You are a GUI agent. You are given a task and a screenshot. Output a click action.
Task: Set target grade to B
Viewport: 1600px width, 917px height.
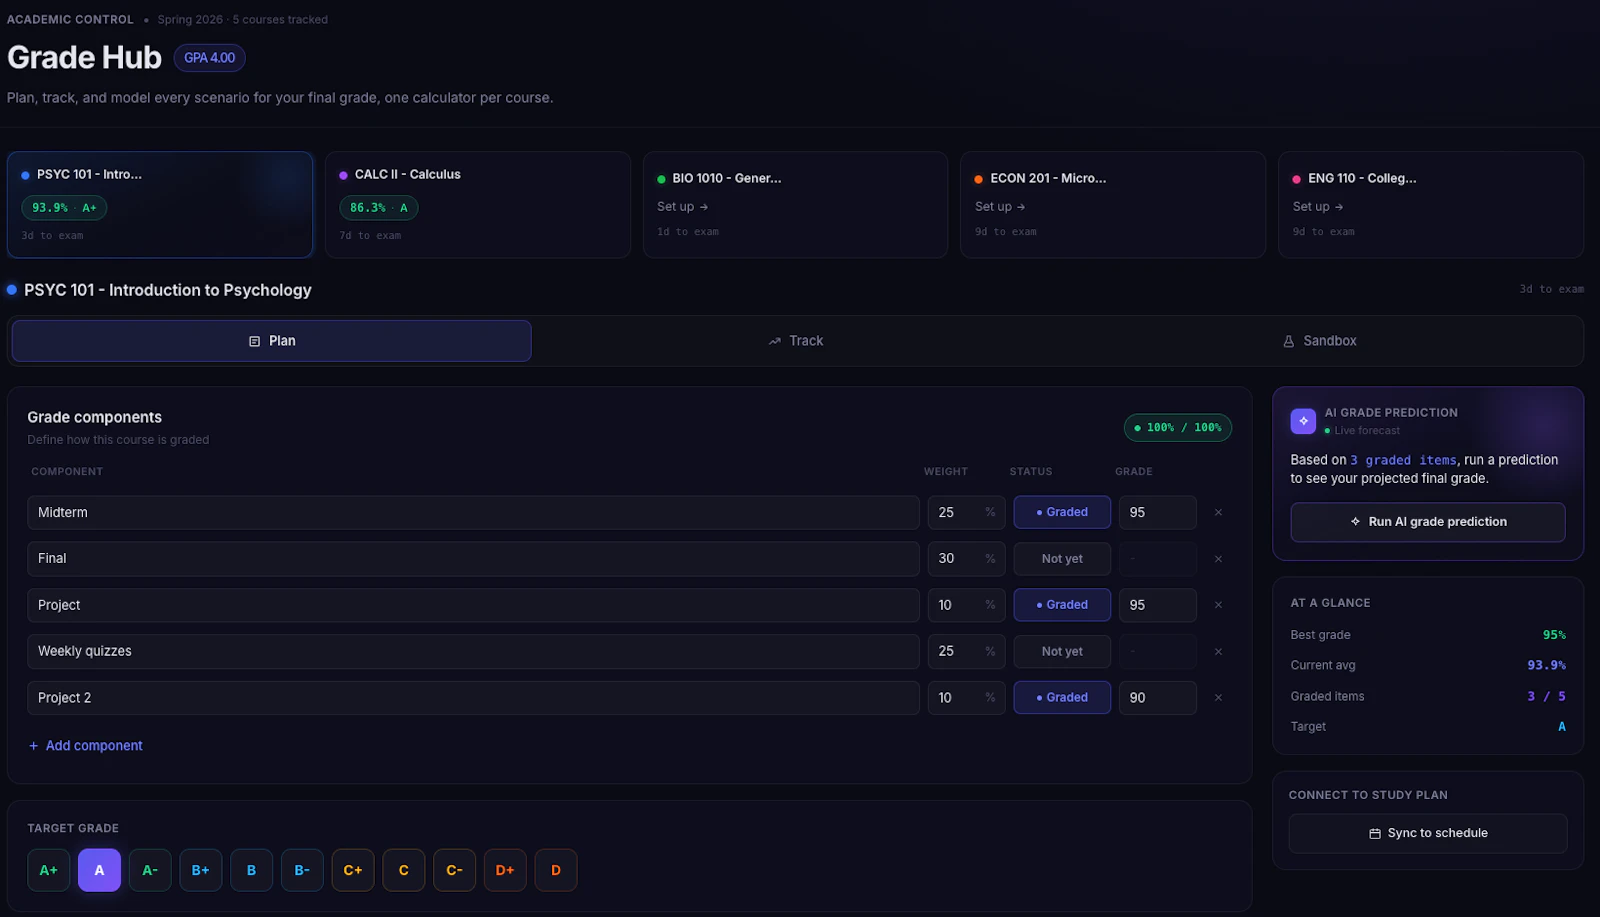[251, 870]
